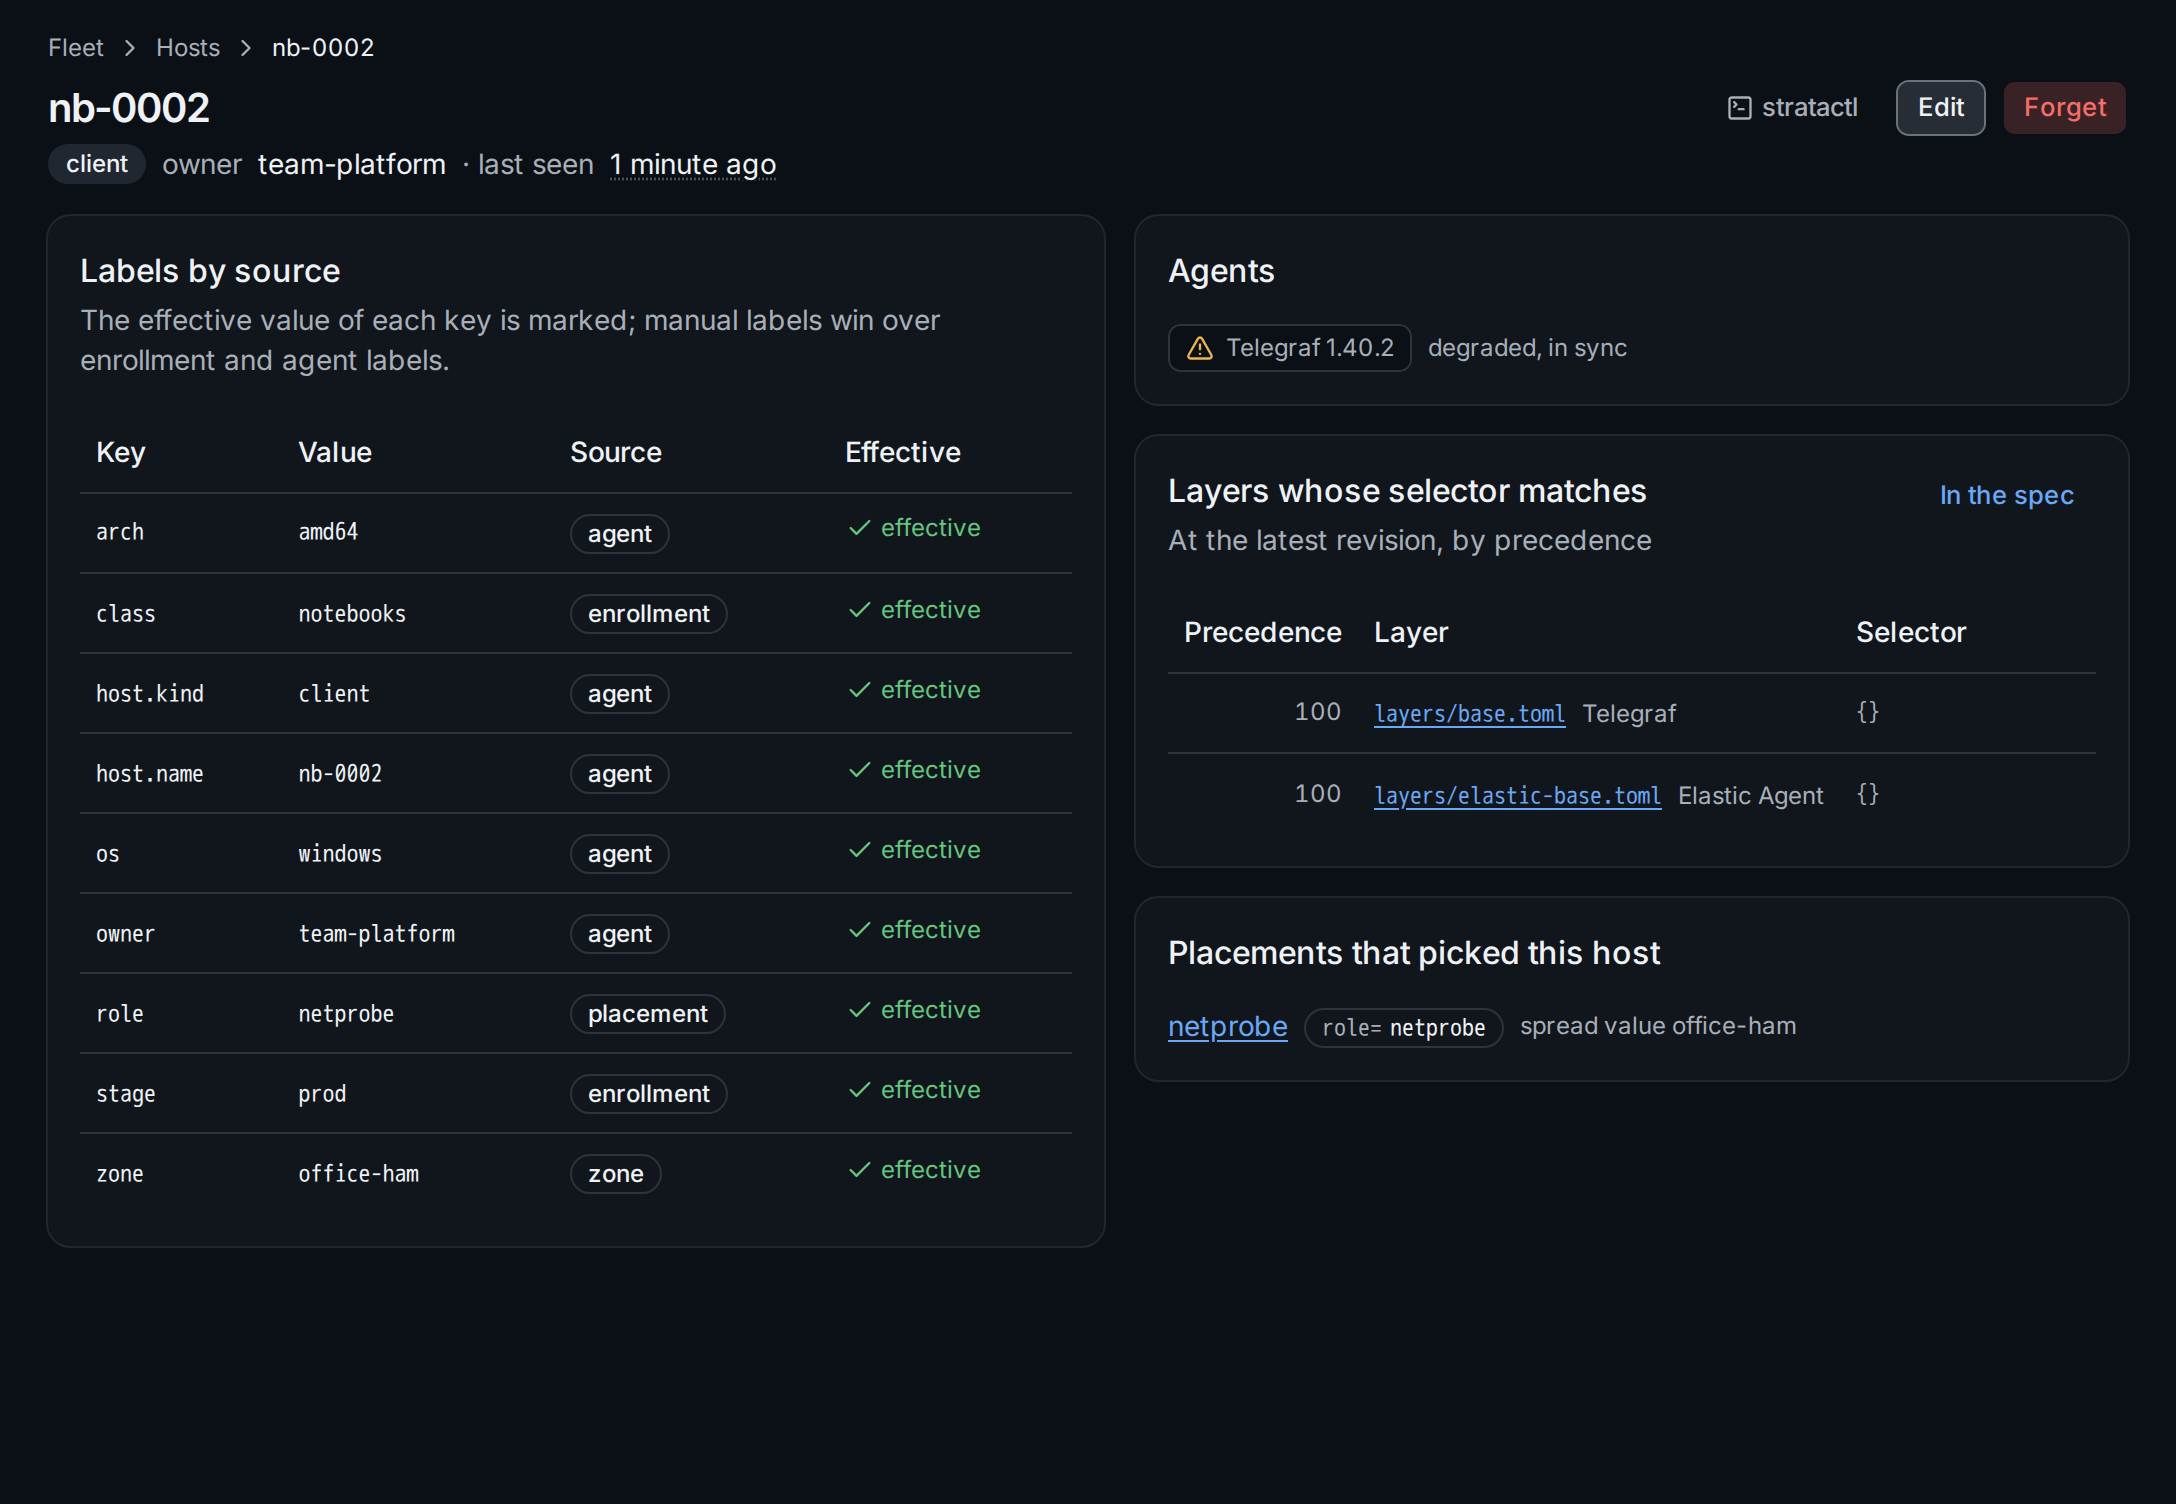Click the Telegraf warning triangle icon
This screenshot has height=1504, width=2176.
click(1199, 348)
